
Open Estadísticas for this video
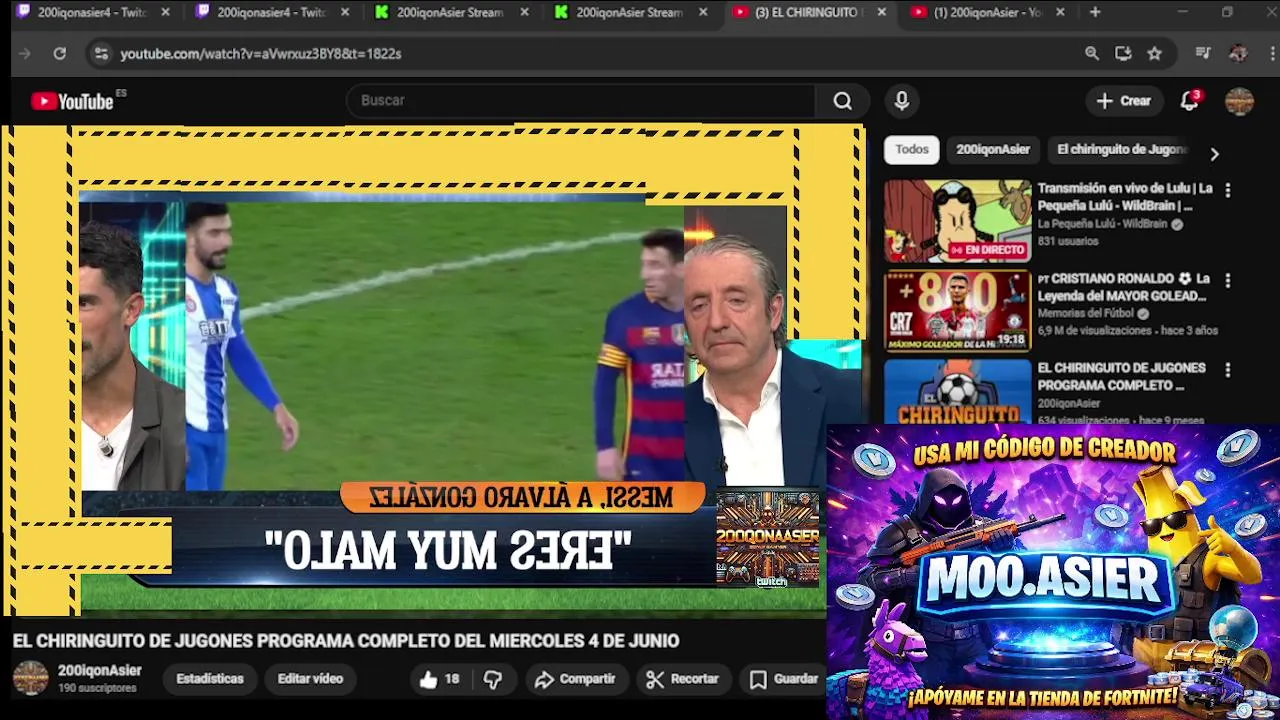(x=210, y=679)
